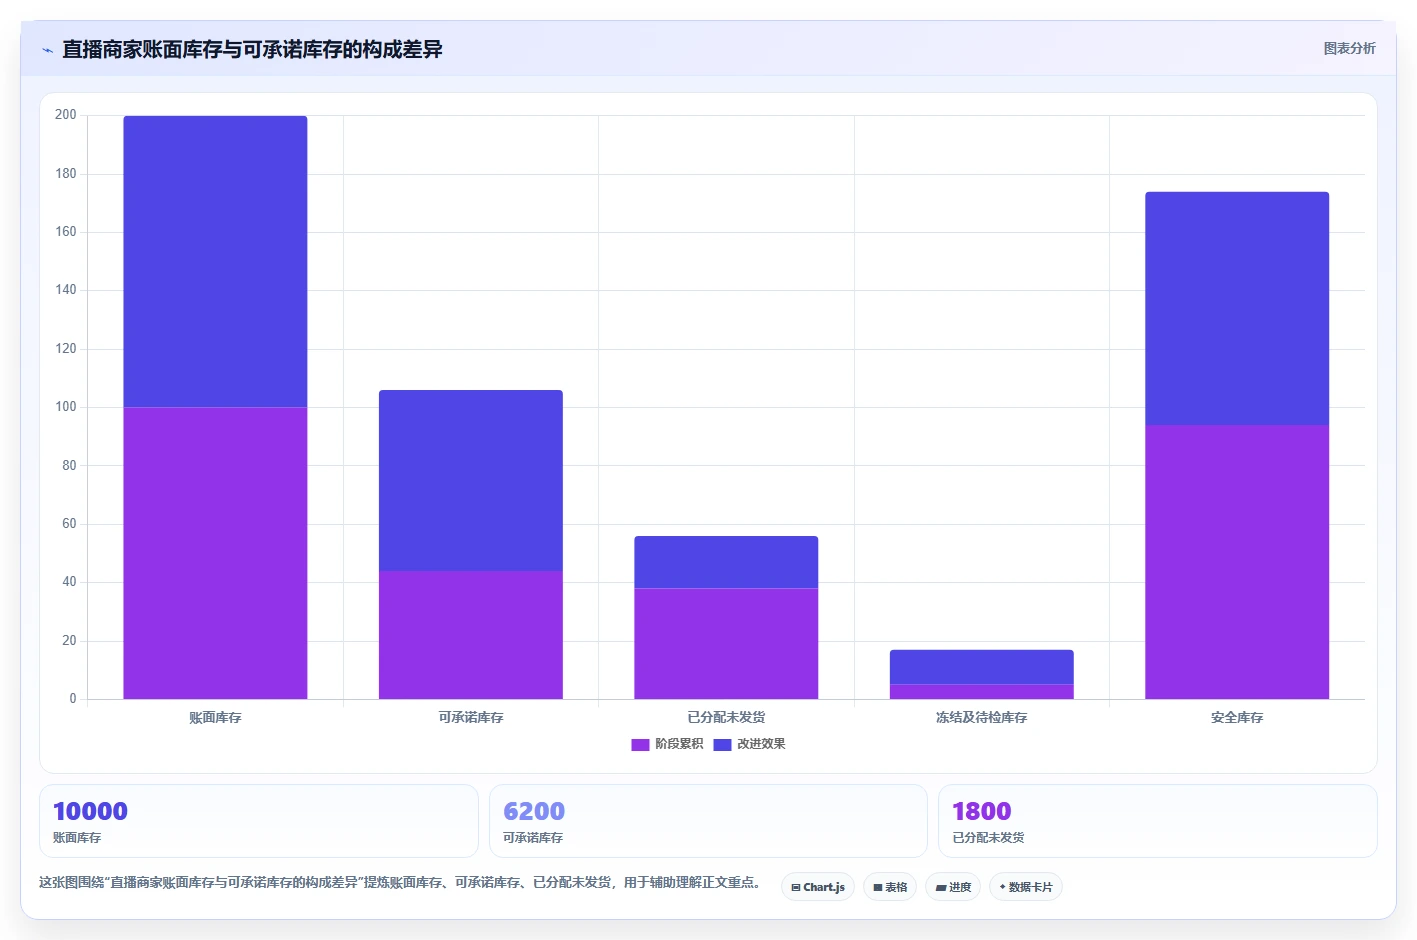Click the Chart.js chip icon
Image resolution: width=1417 pixels, height=940 pixels.
[796, 888]
